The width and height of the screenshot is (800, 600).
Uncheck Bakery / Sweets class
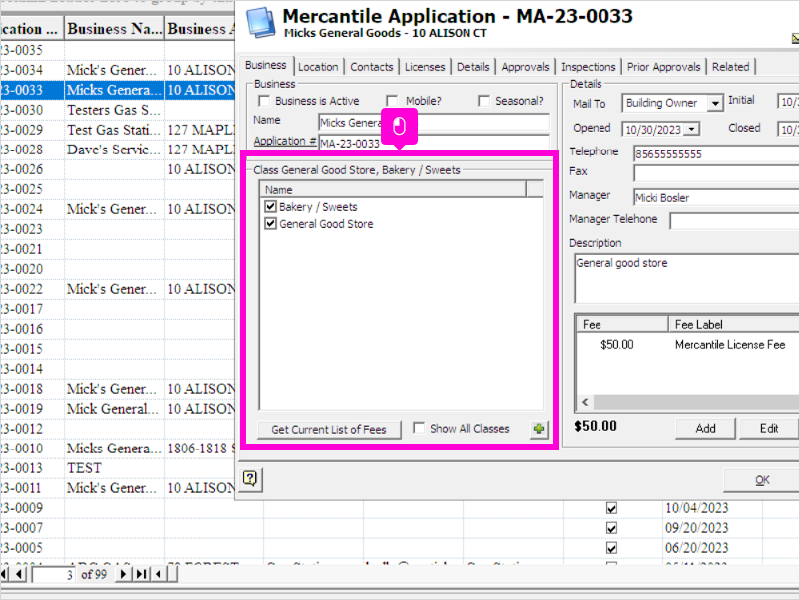click(270, 207)
